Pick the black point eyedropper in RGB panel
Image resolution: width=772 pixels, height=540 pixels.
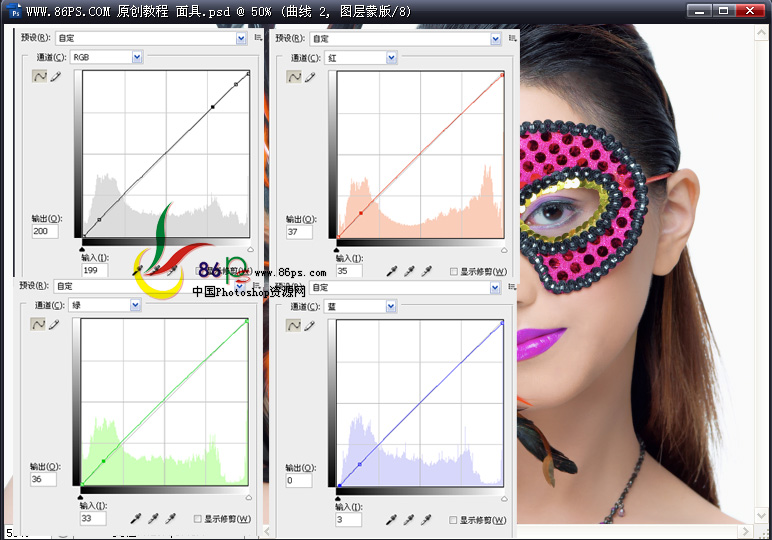pos(137,270)
